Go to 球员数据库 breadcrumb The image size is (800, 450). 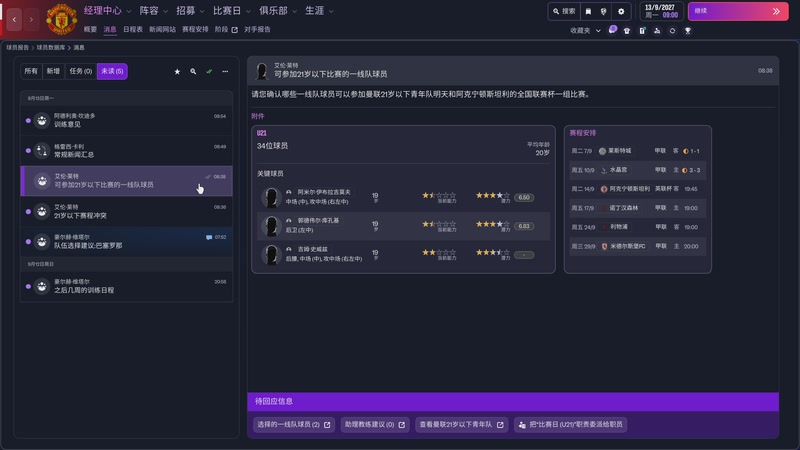click(x=51, y=47)
